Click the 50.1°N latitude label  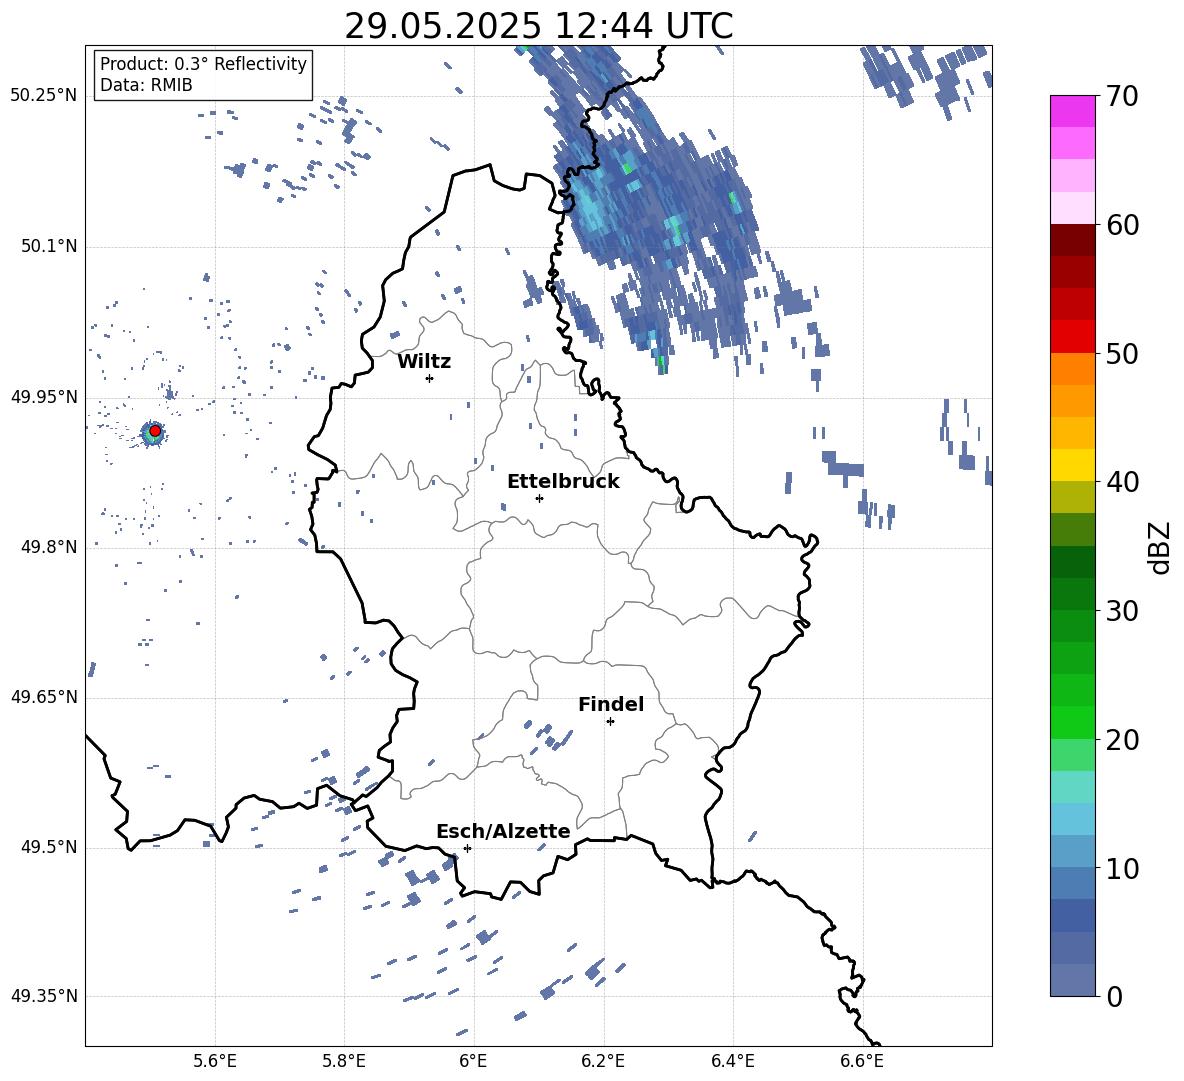(49, 246)
